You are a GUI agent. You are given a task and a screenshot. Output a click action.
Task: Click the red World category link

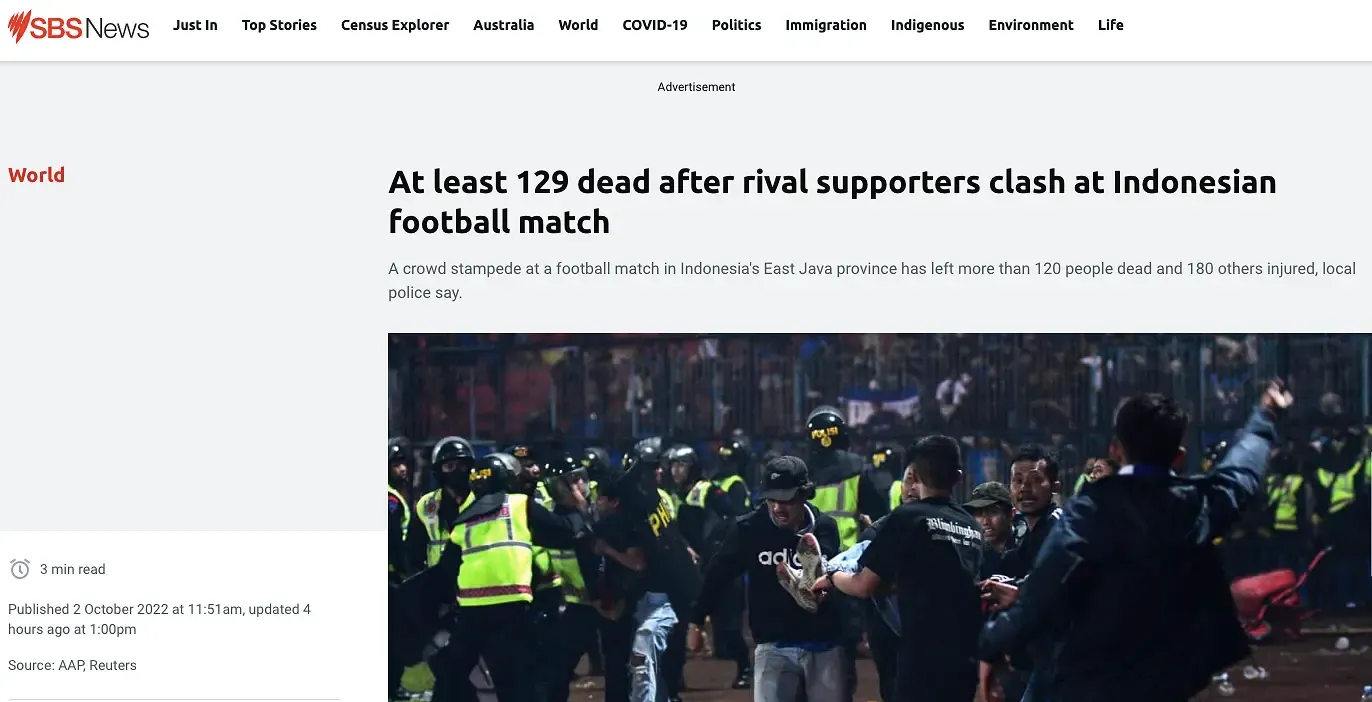(x=36, y=175)
